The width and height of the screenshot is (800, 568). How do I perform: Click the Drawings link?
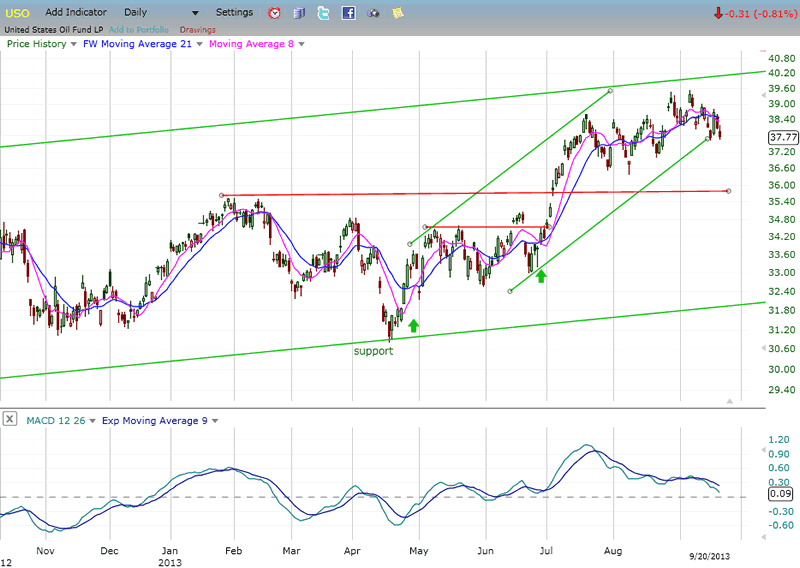point(197,29)
